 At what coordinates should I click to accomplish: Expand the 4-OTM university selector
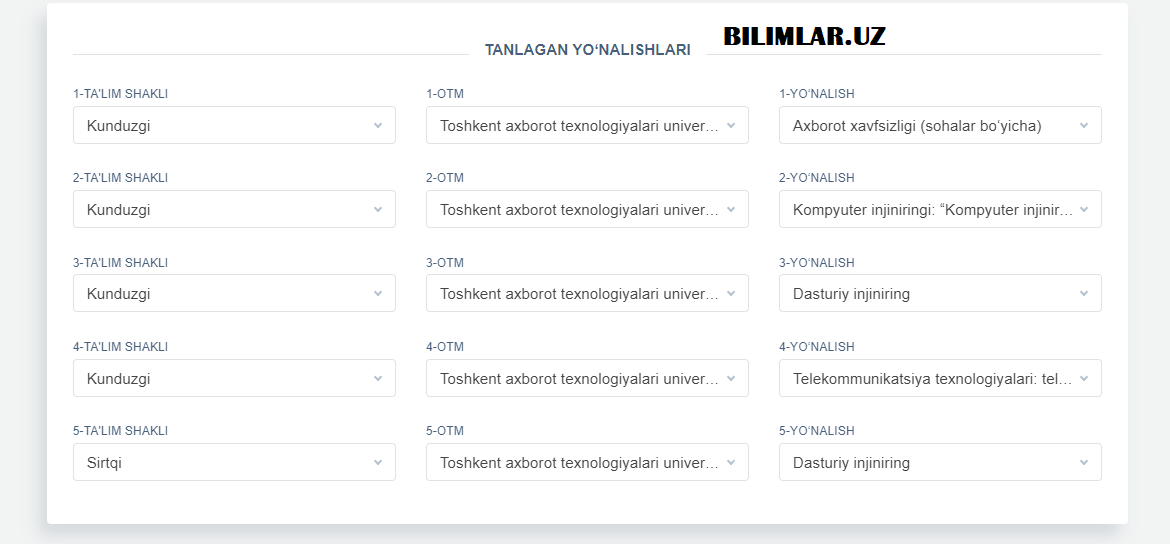point(587,379)
